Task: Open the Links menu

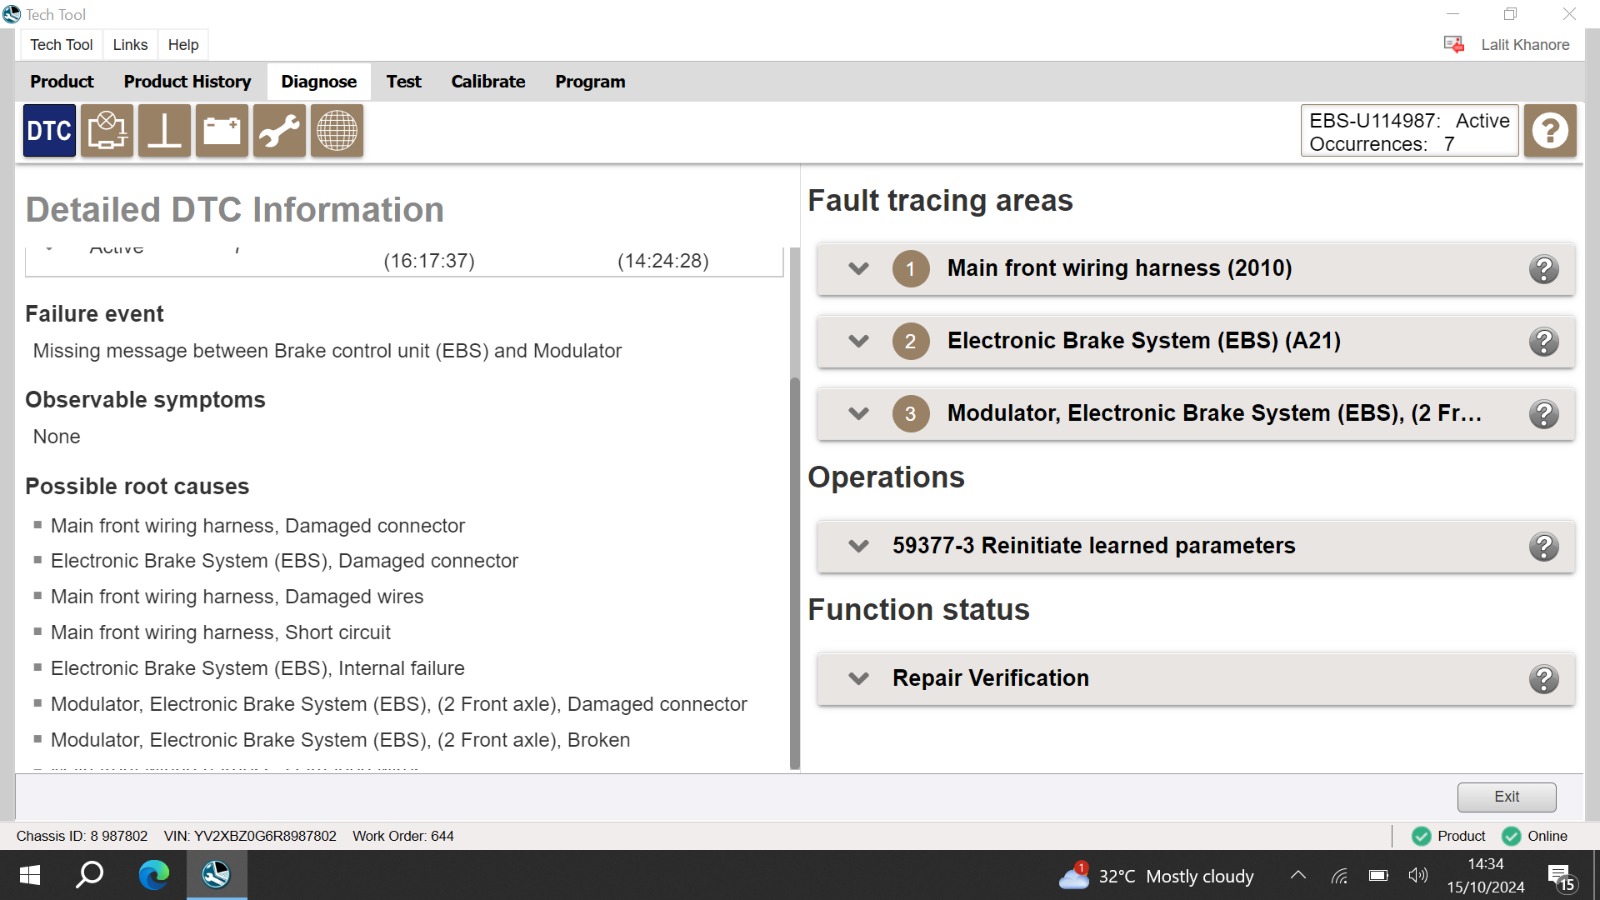Action: 130,45
